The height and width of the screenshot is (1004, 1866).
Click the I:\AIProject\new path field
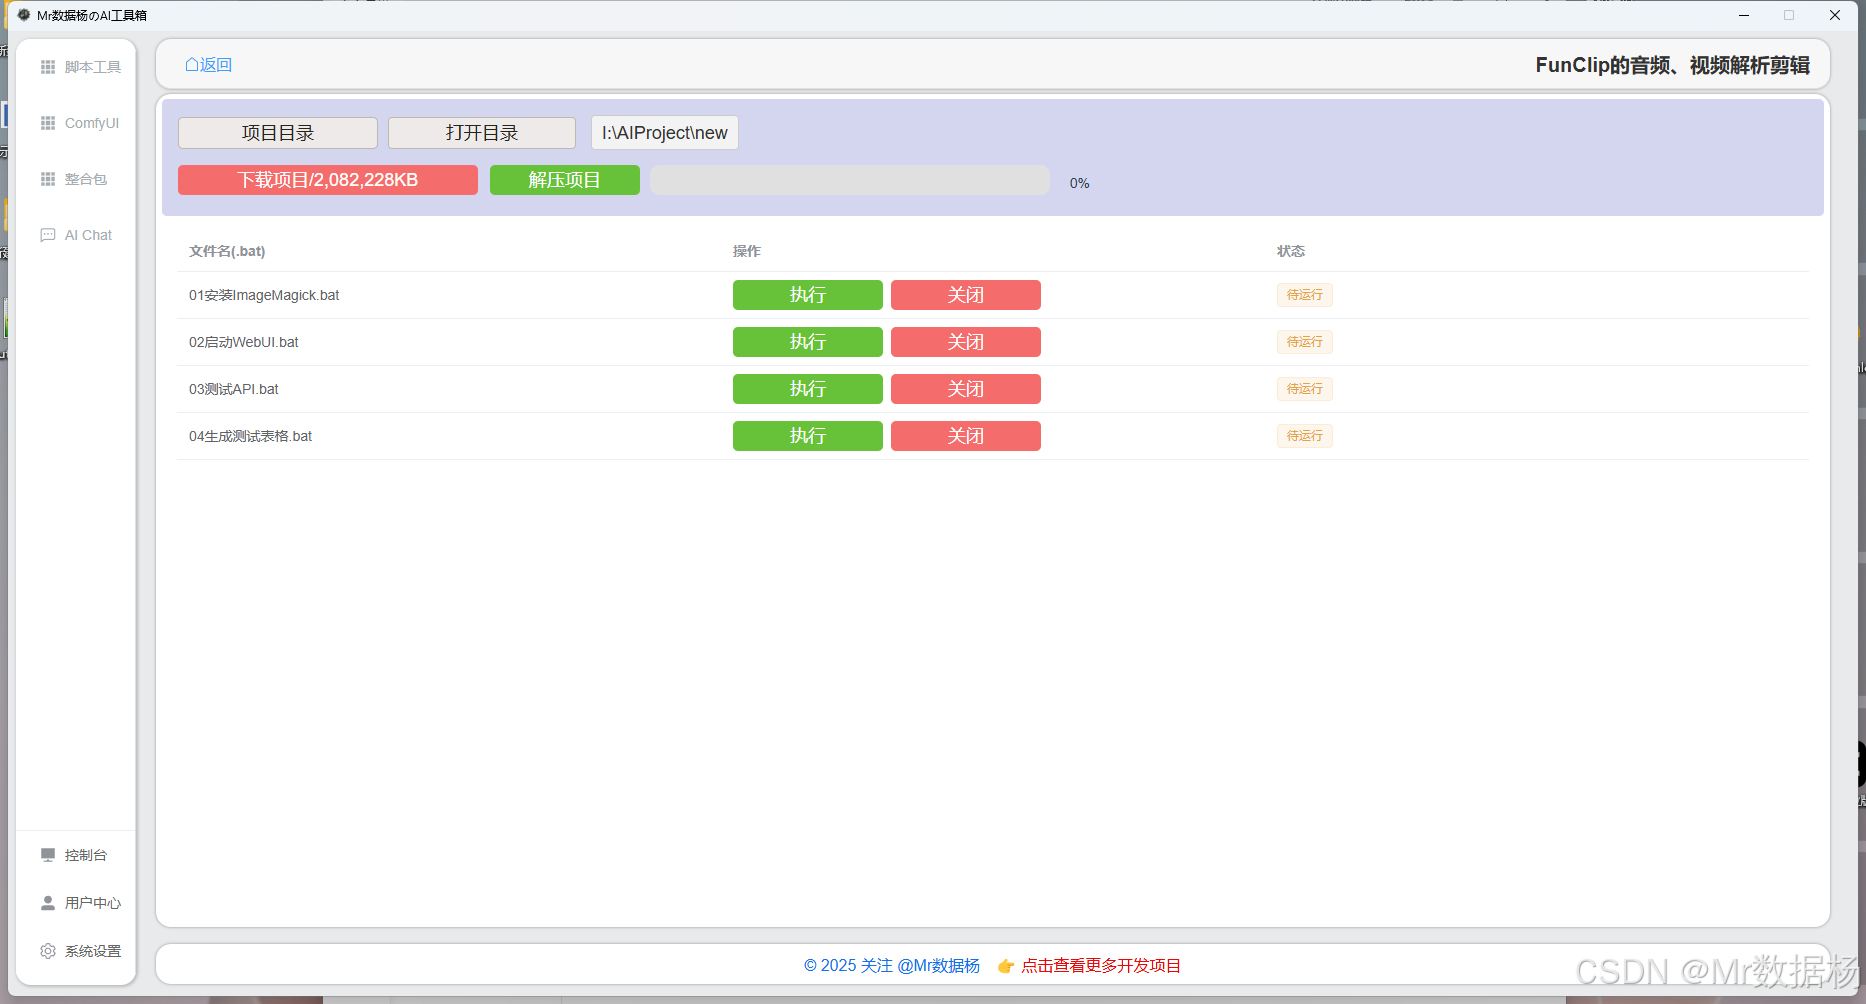[665, 133]
